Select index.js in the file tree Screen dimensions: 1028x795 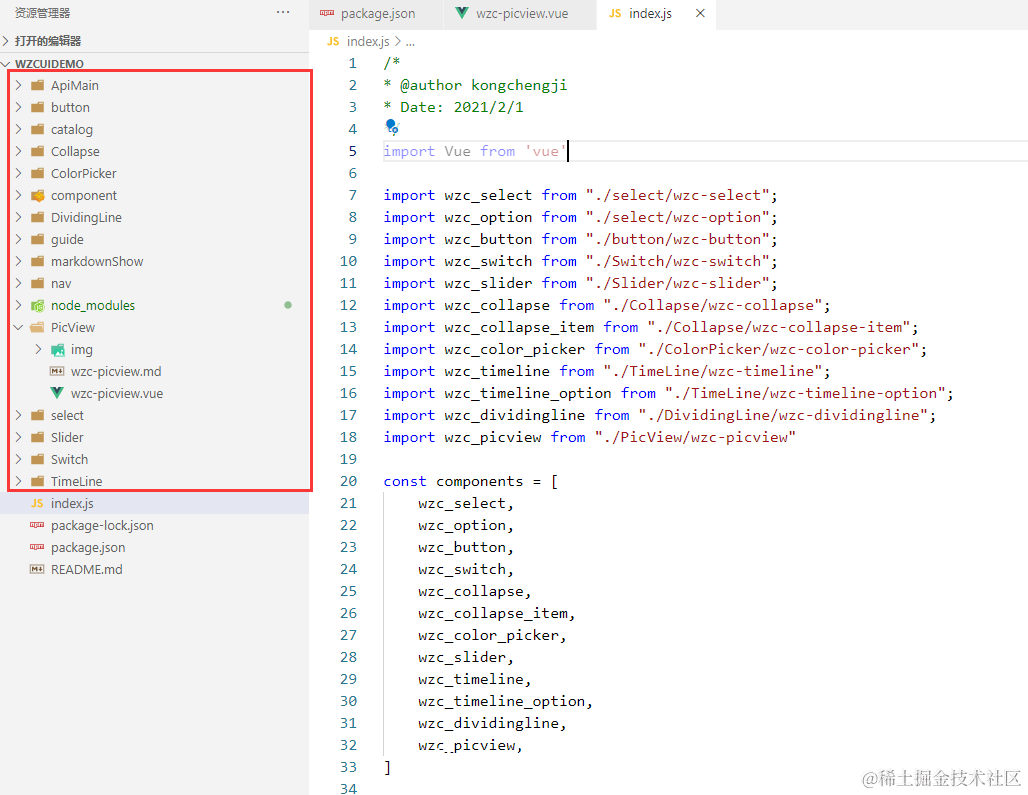(x=154, y=503)
